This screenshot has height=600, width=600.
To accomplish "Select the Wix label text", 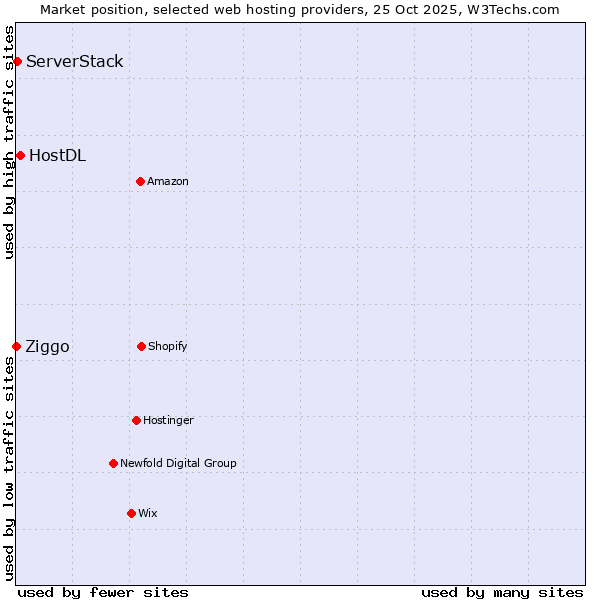I will click(148, 513).
